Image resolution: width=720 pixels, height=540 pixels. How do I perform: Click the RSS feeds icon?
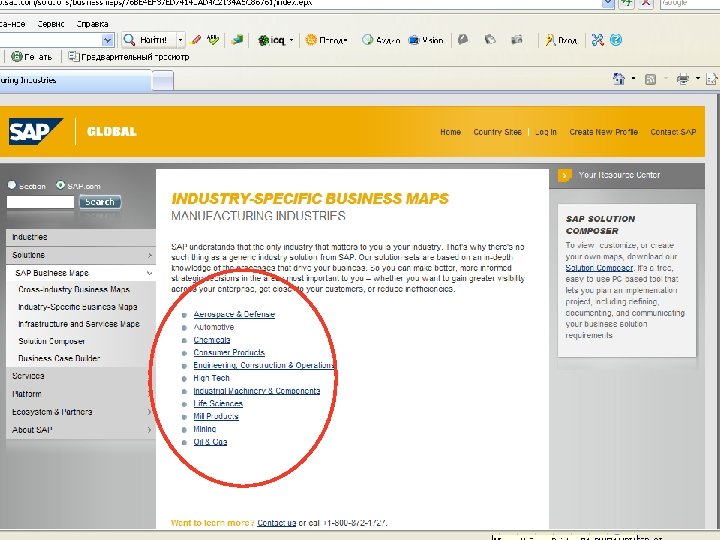click(x=650, y=79)
